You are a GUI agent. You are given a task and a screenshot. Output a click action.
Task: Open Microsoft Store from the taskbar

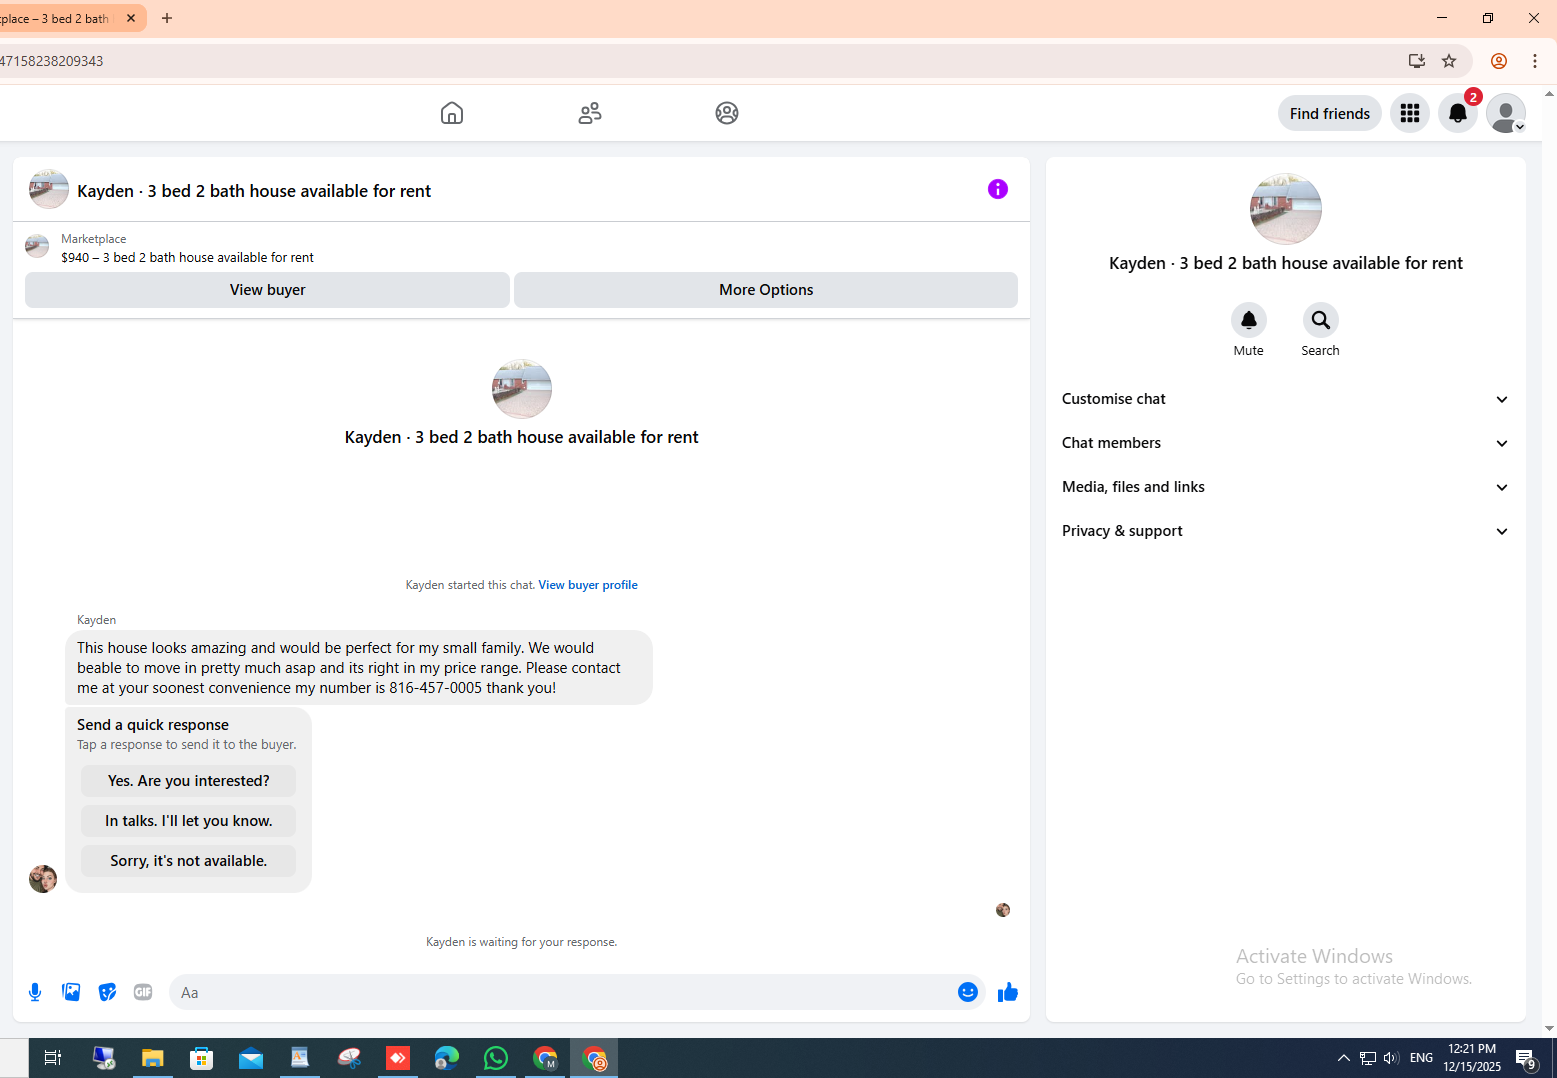click(202, 1058)
